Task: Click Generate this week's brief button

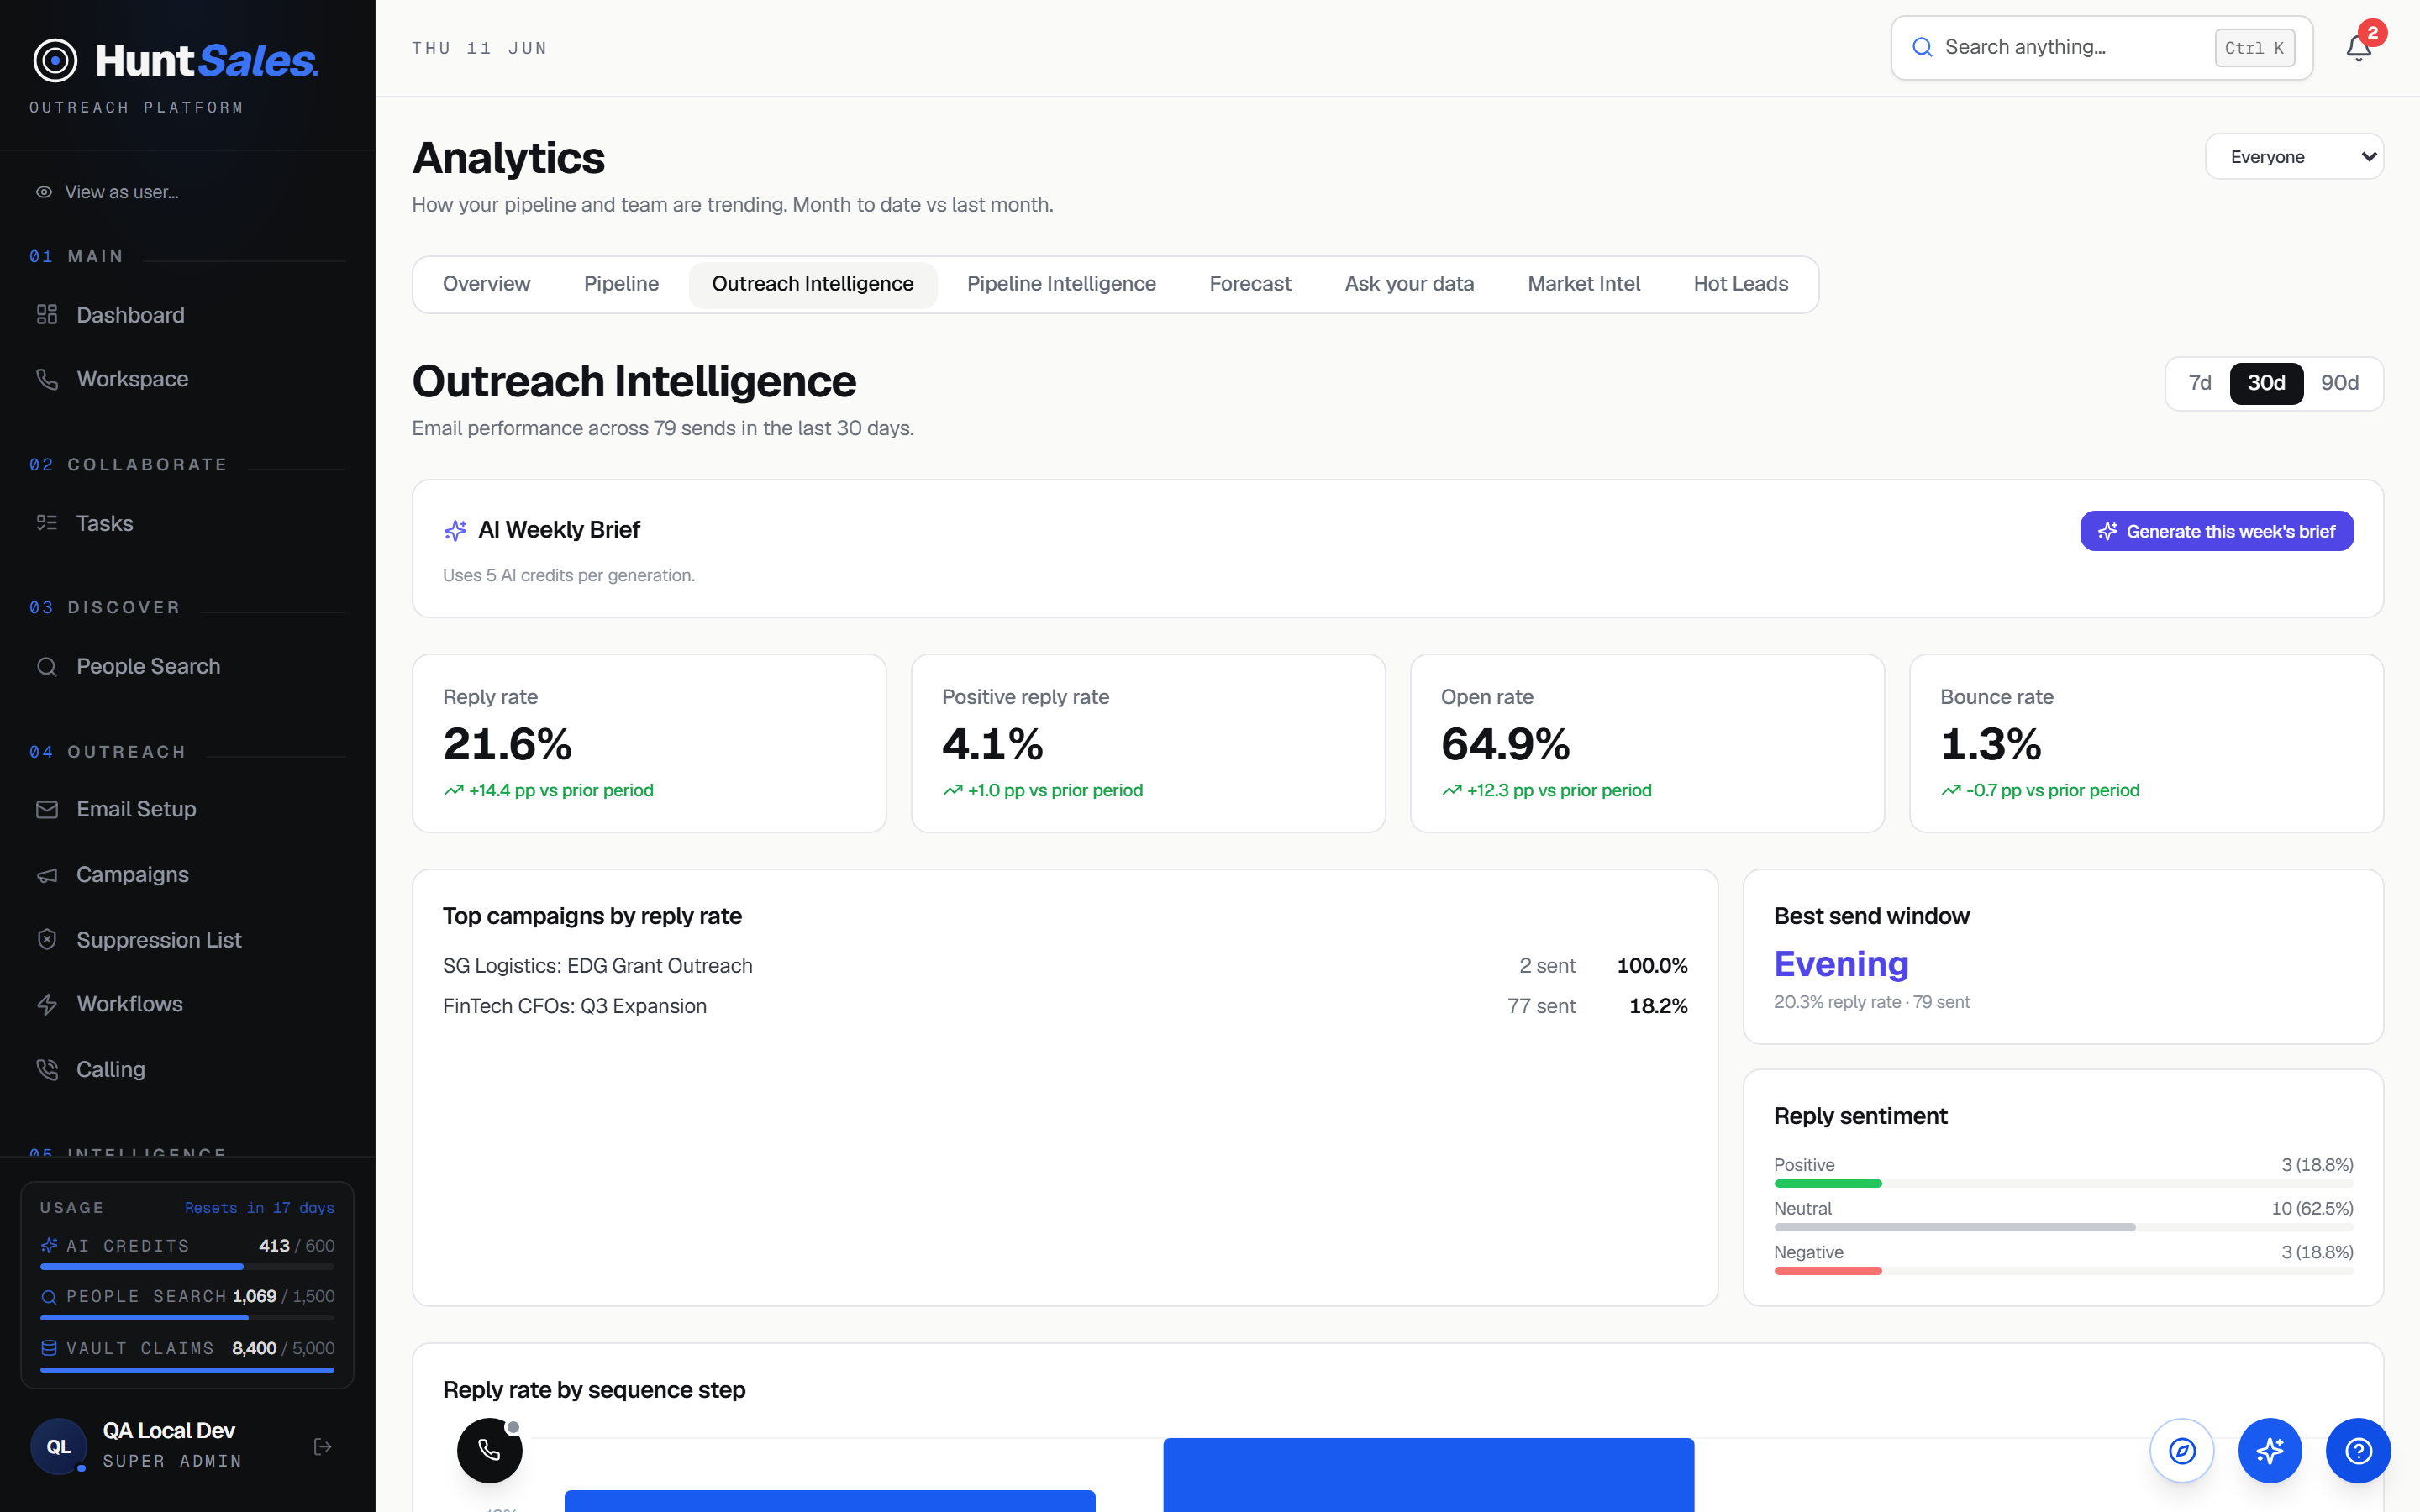Action: click(x=2216, y=531)
